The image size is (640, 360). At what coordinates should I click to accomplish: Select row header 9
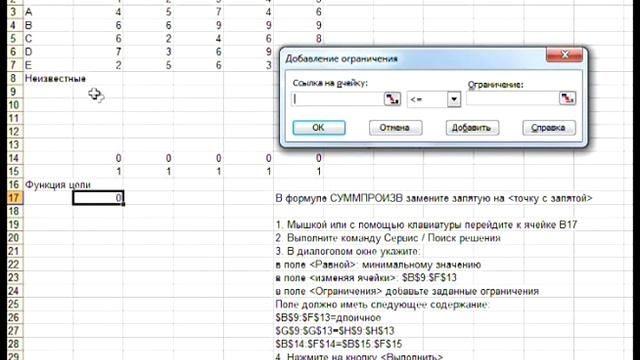14,92
